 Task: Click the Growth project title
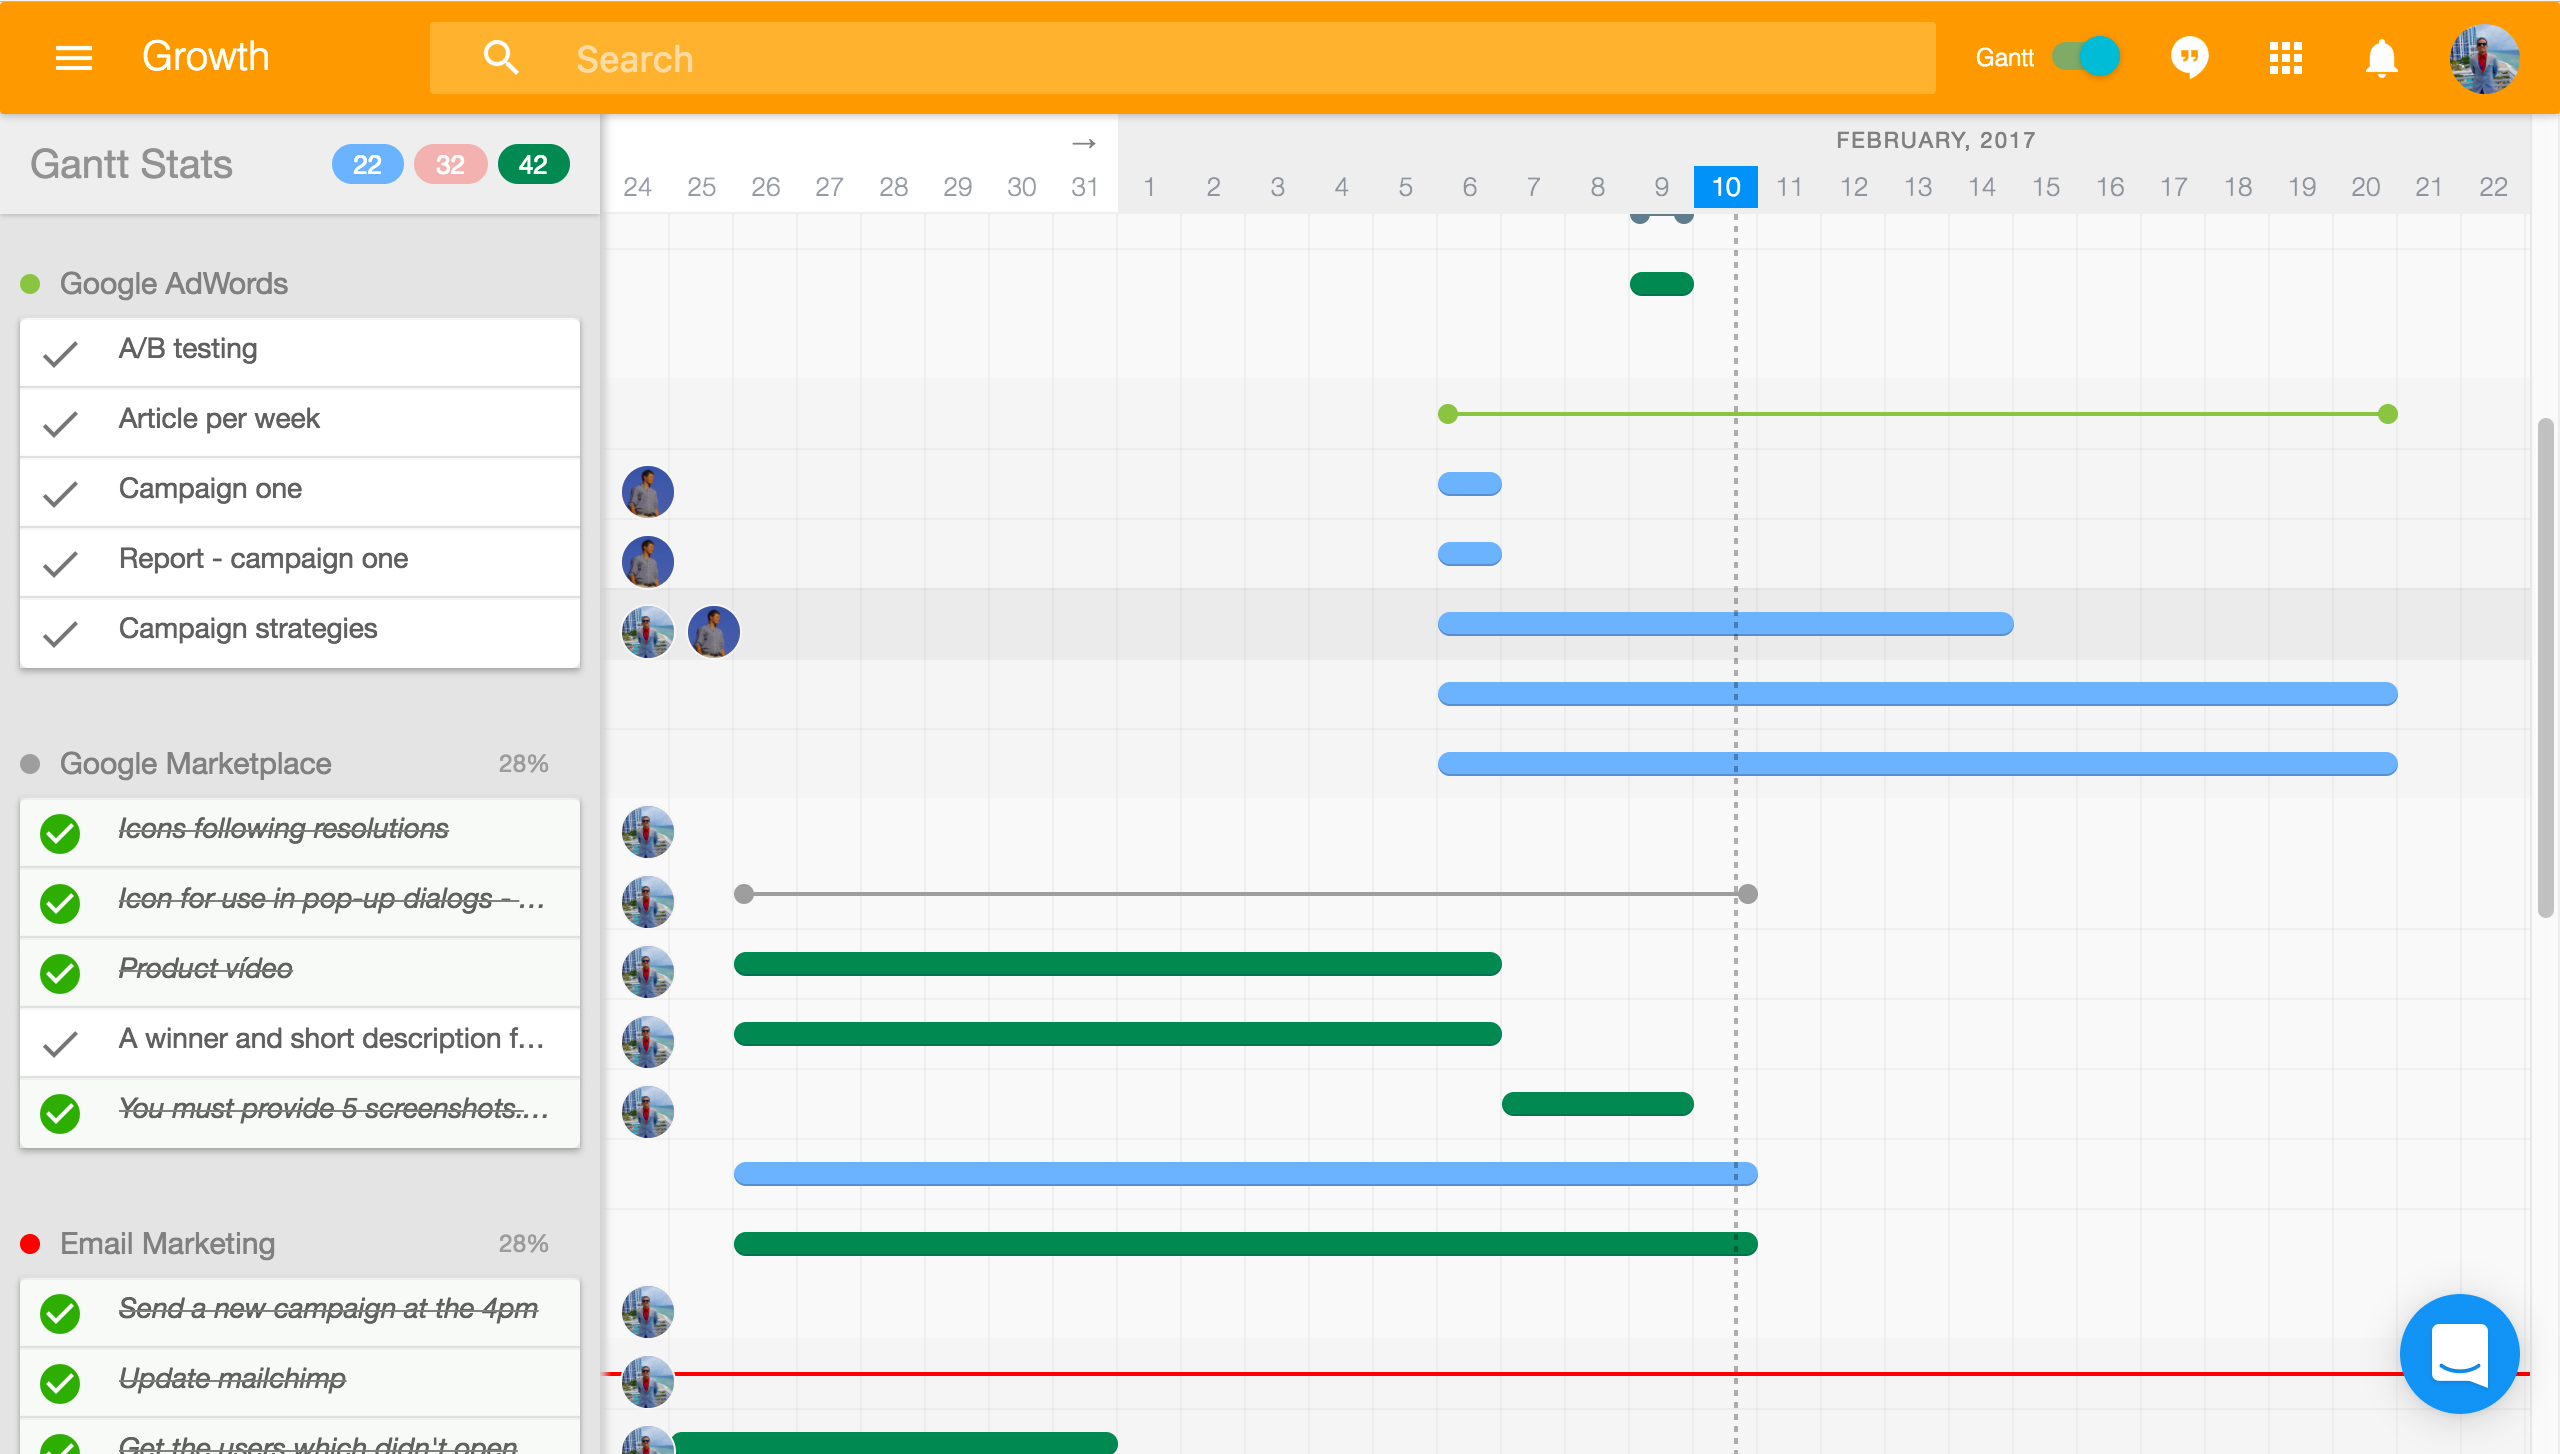pyautogui.click(x=206, y=57)
